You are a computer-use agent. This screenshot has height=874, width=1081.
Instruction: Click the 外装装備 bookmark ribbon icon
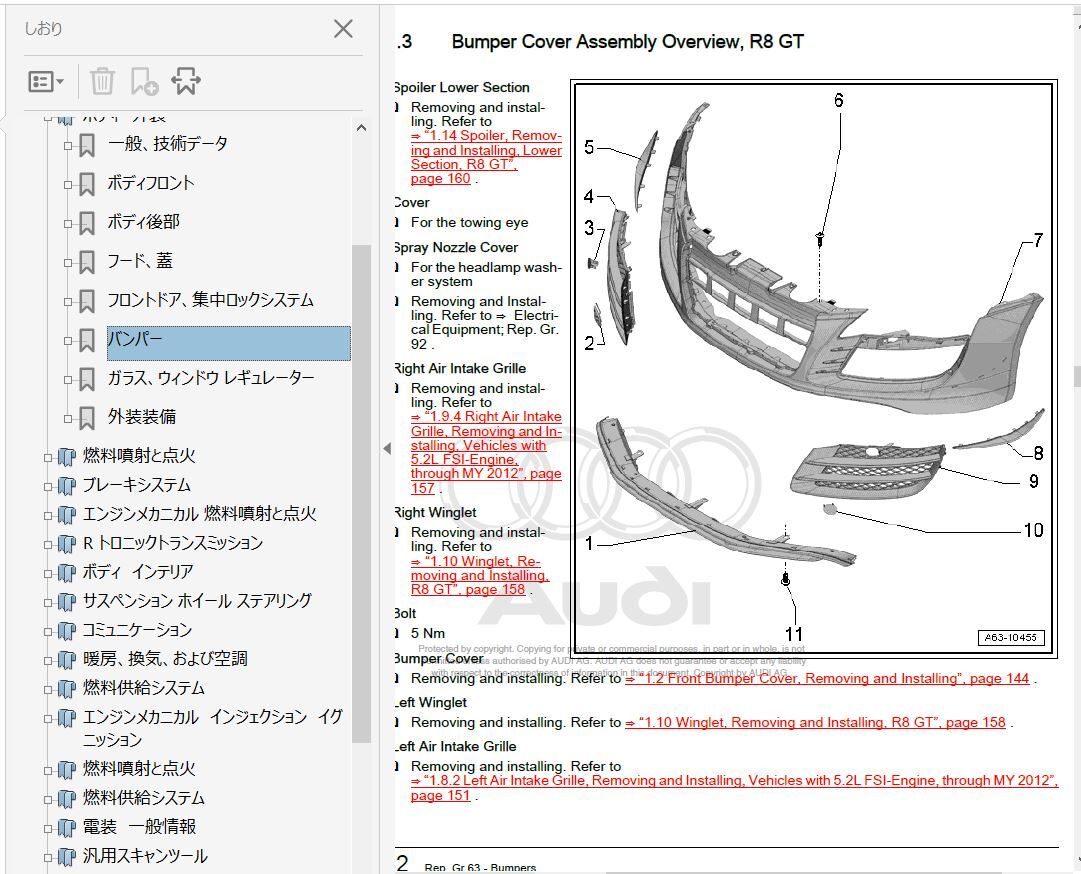(87, 418)
